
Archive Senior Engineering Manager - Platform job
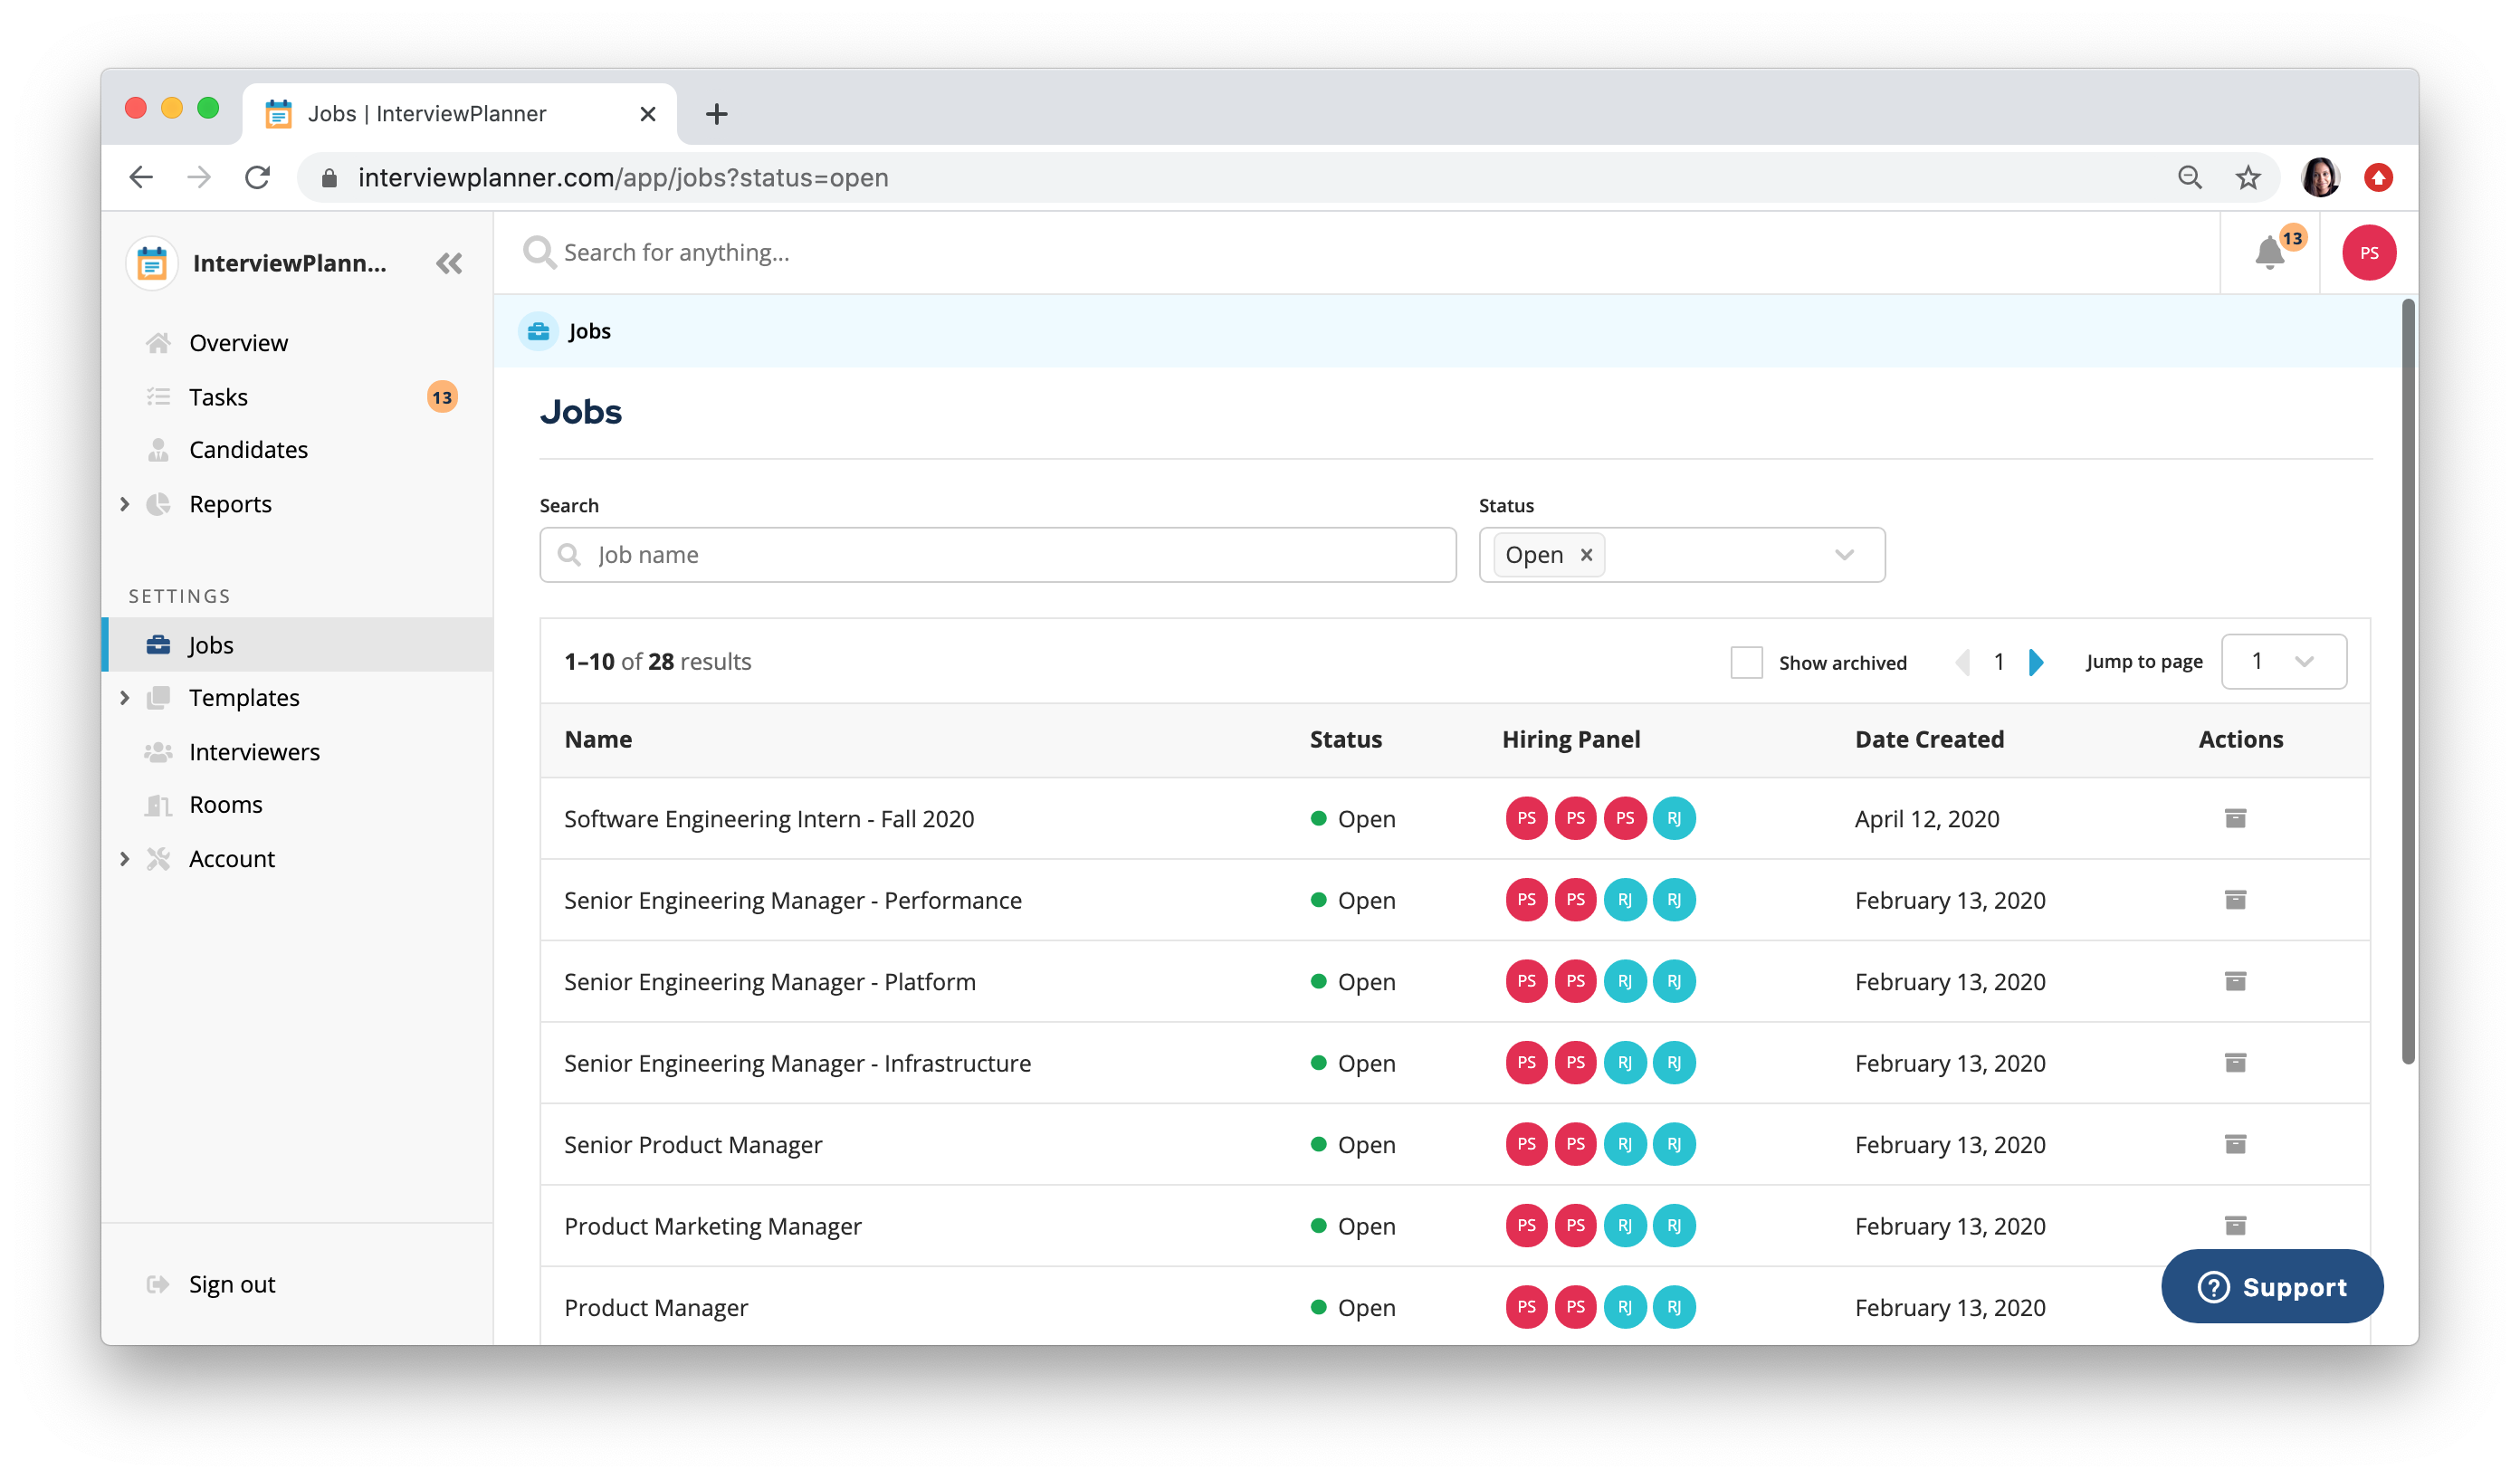2235,981
